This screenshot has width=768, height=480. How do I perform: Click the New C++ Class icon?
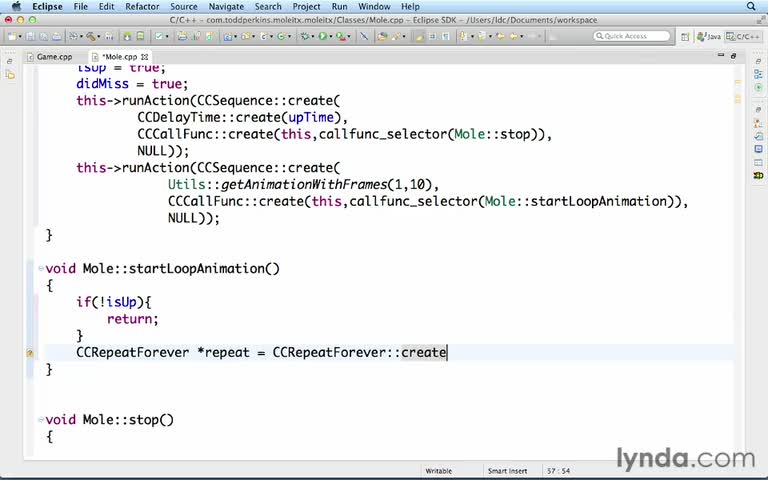coord(281,37)
